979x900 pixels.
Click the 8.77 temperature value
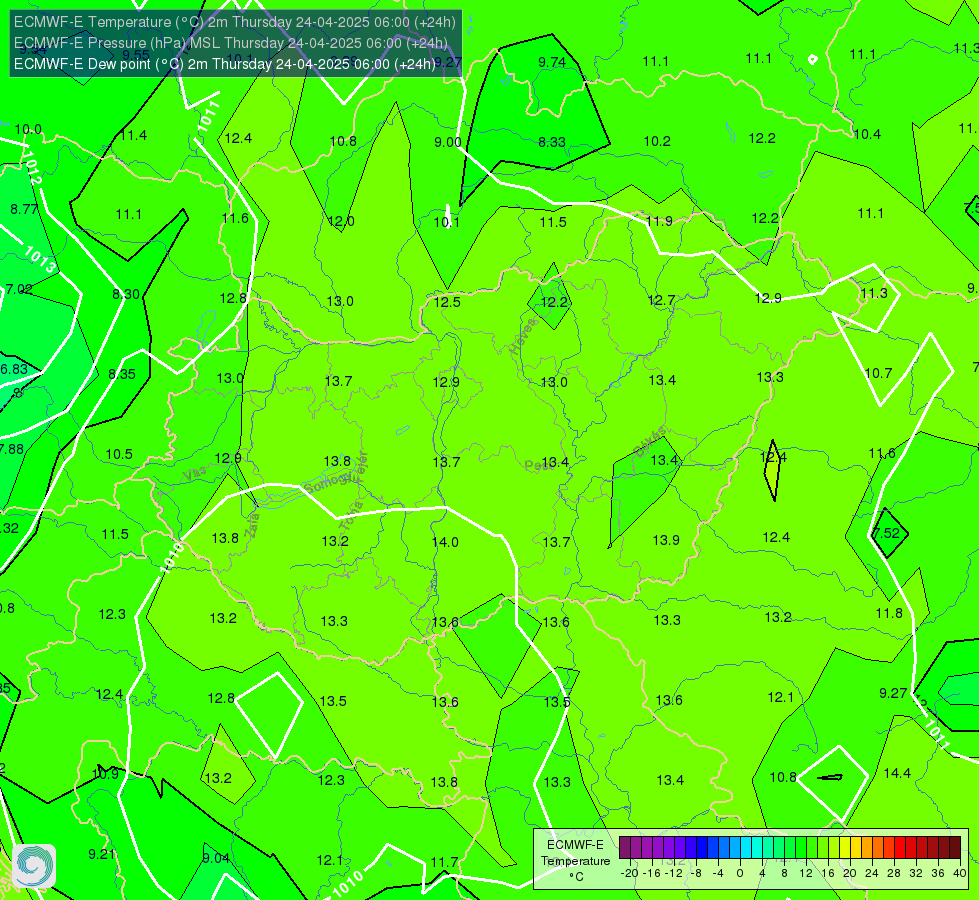click(x=24, y=209)
